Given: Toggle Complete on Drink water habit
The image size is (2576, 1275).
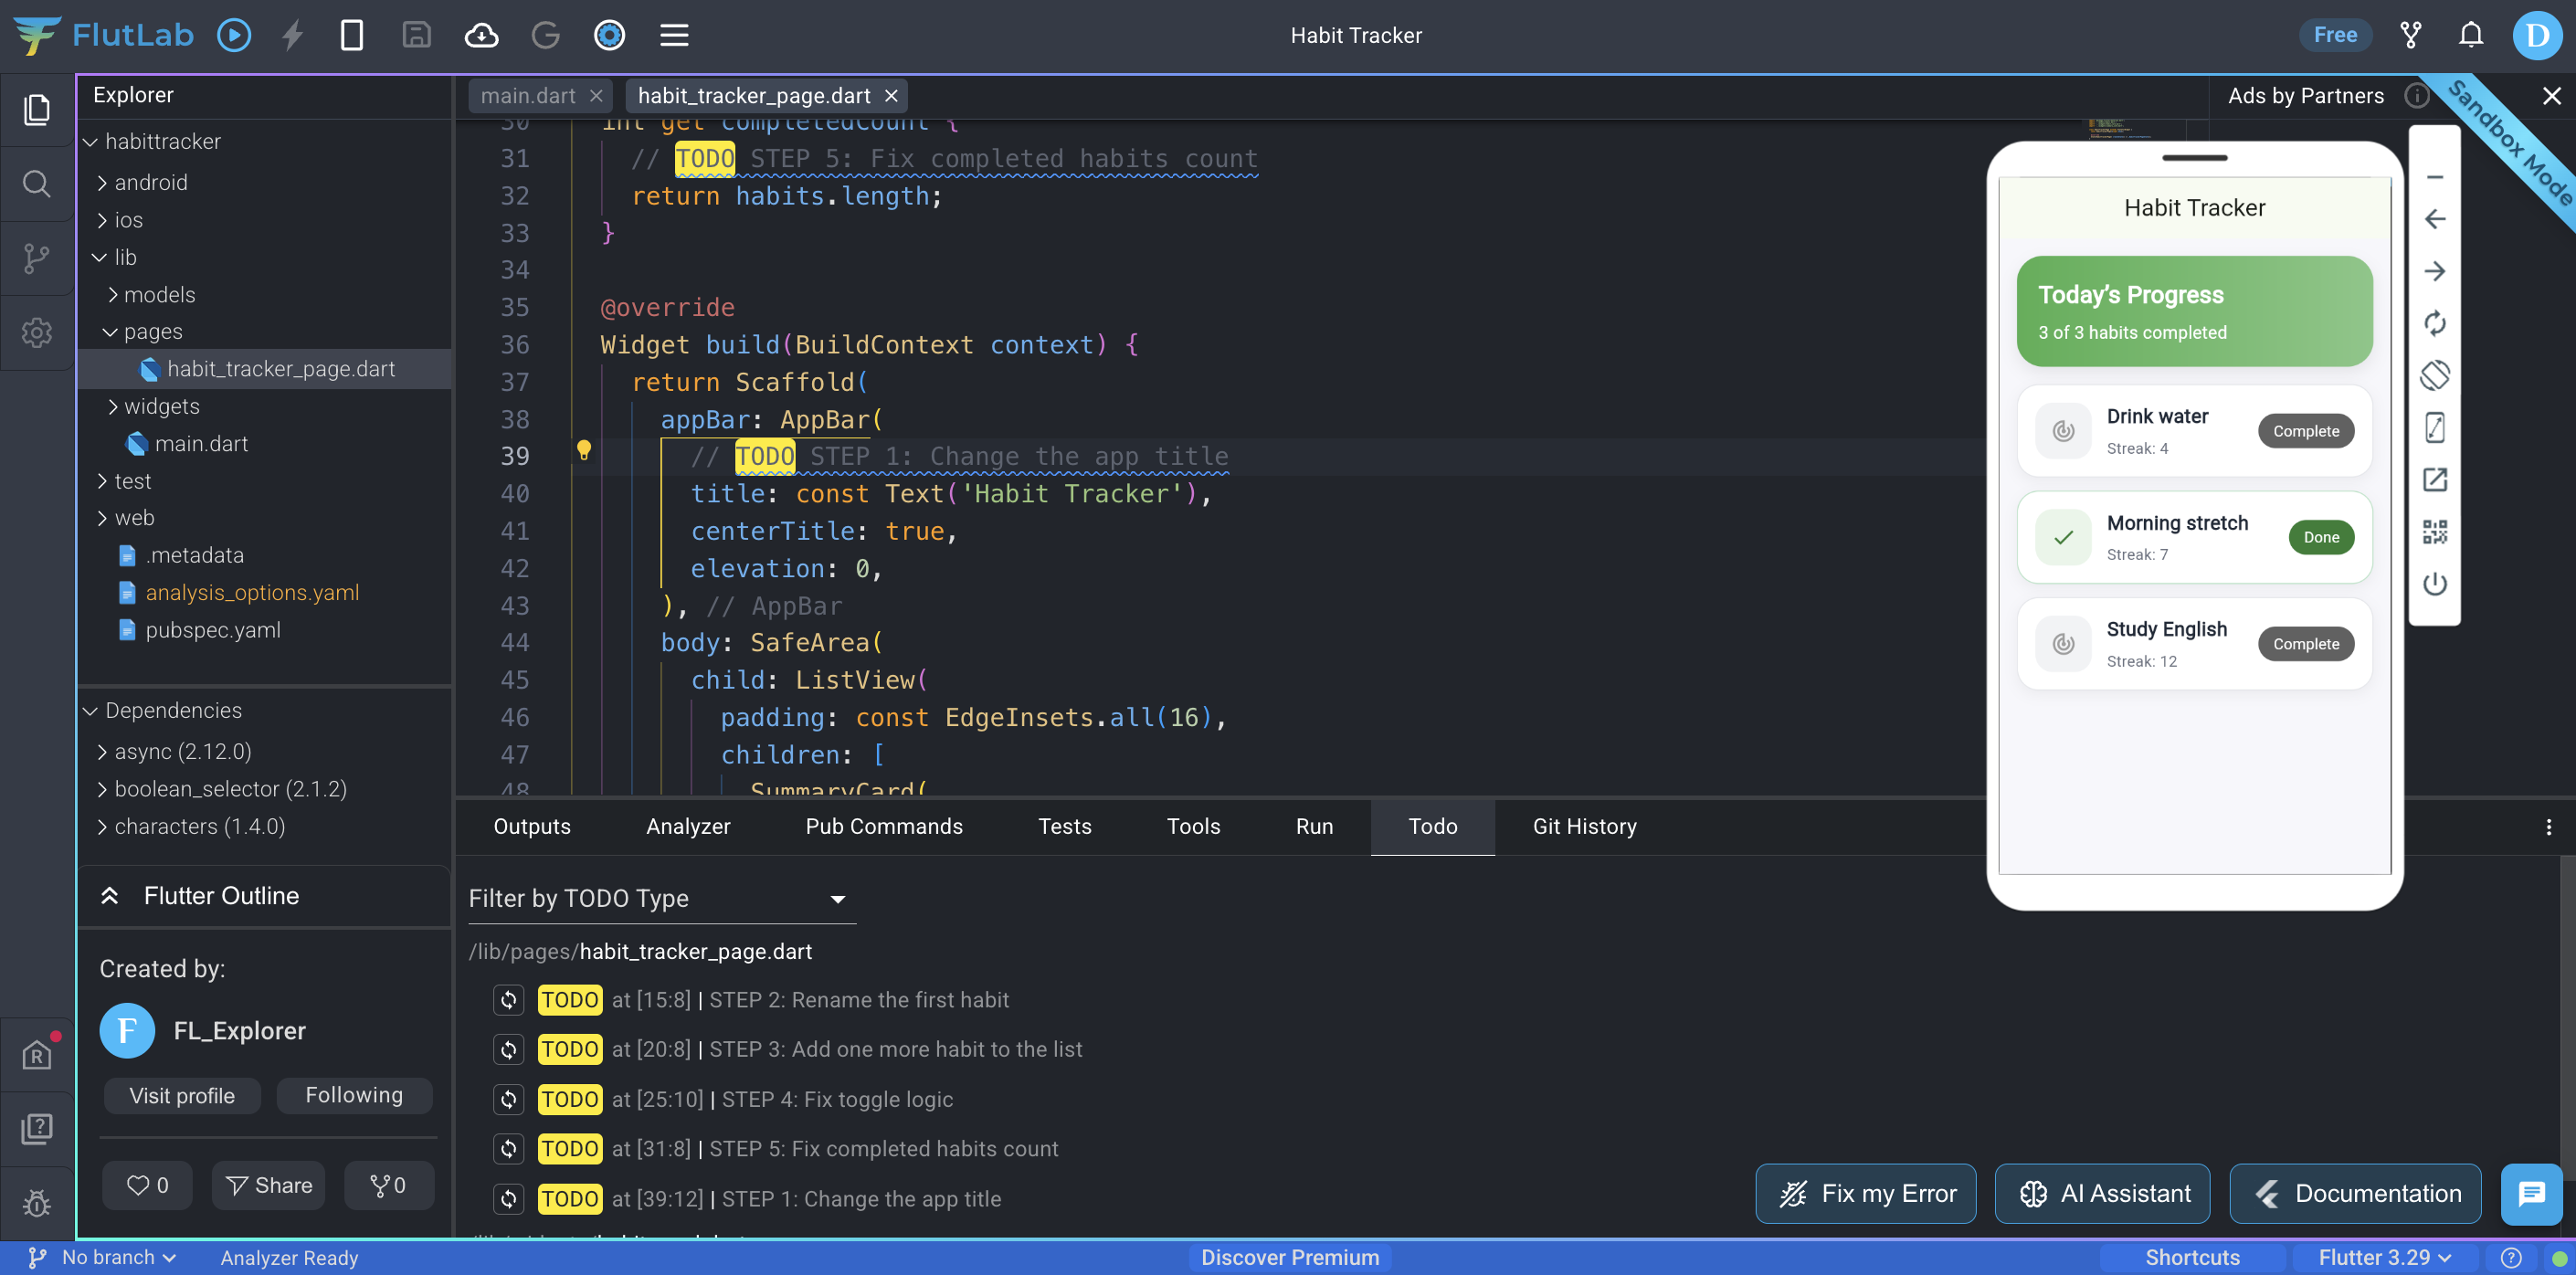Looking at the screenshot, I should (2305, 431).
